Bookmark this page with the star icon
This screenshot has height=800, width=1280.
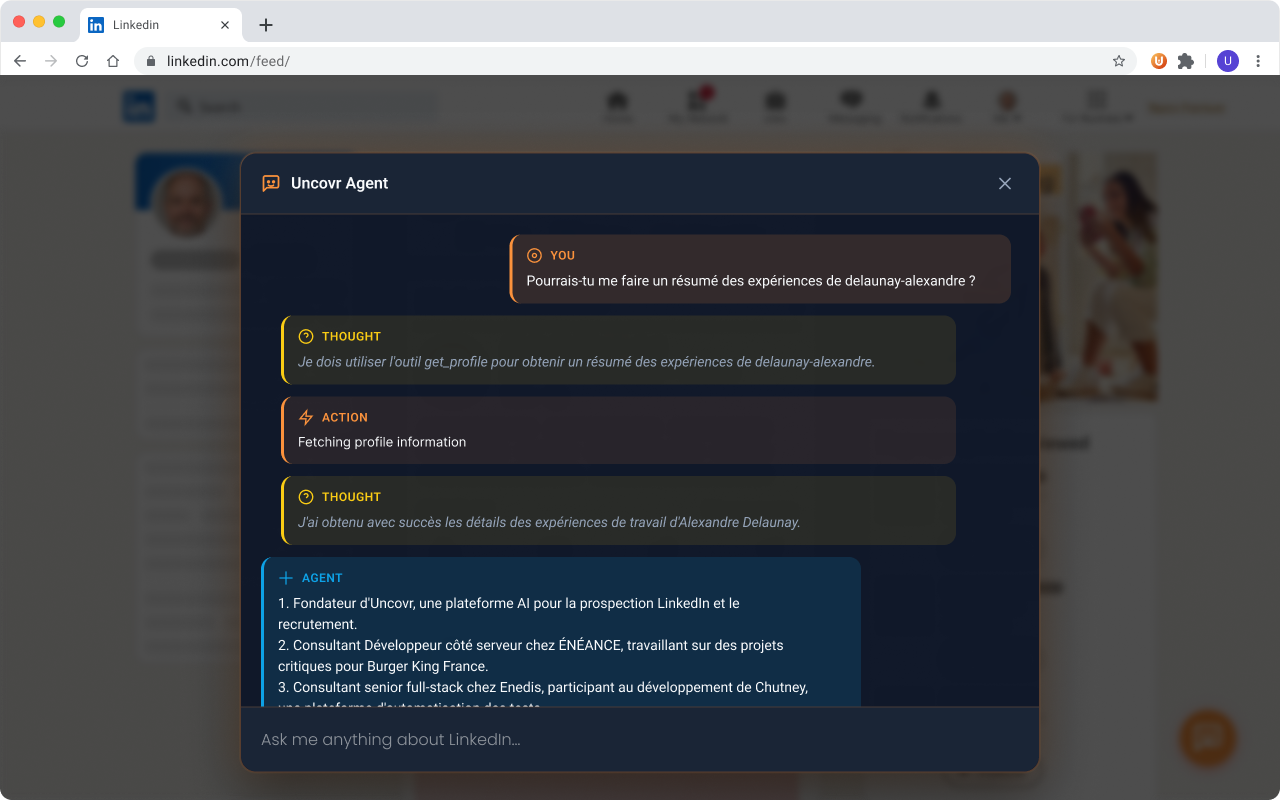pyautogui.click(x=1119, y=61)
